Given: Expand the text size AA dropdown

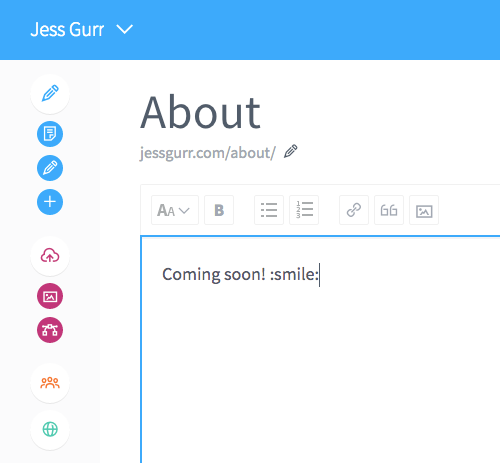Looking at the screenshot, I should pyautogui.click(x=175, y=210).
